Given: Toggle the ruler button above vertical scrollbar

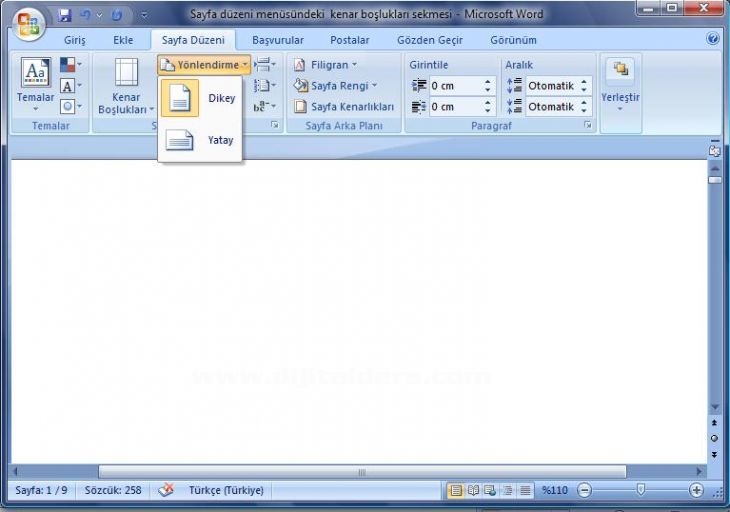Looking at the screenshot, I should (715, 149).
